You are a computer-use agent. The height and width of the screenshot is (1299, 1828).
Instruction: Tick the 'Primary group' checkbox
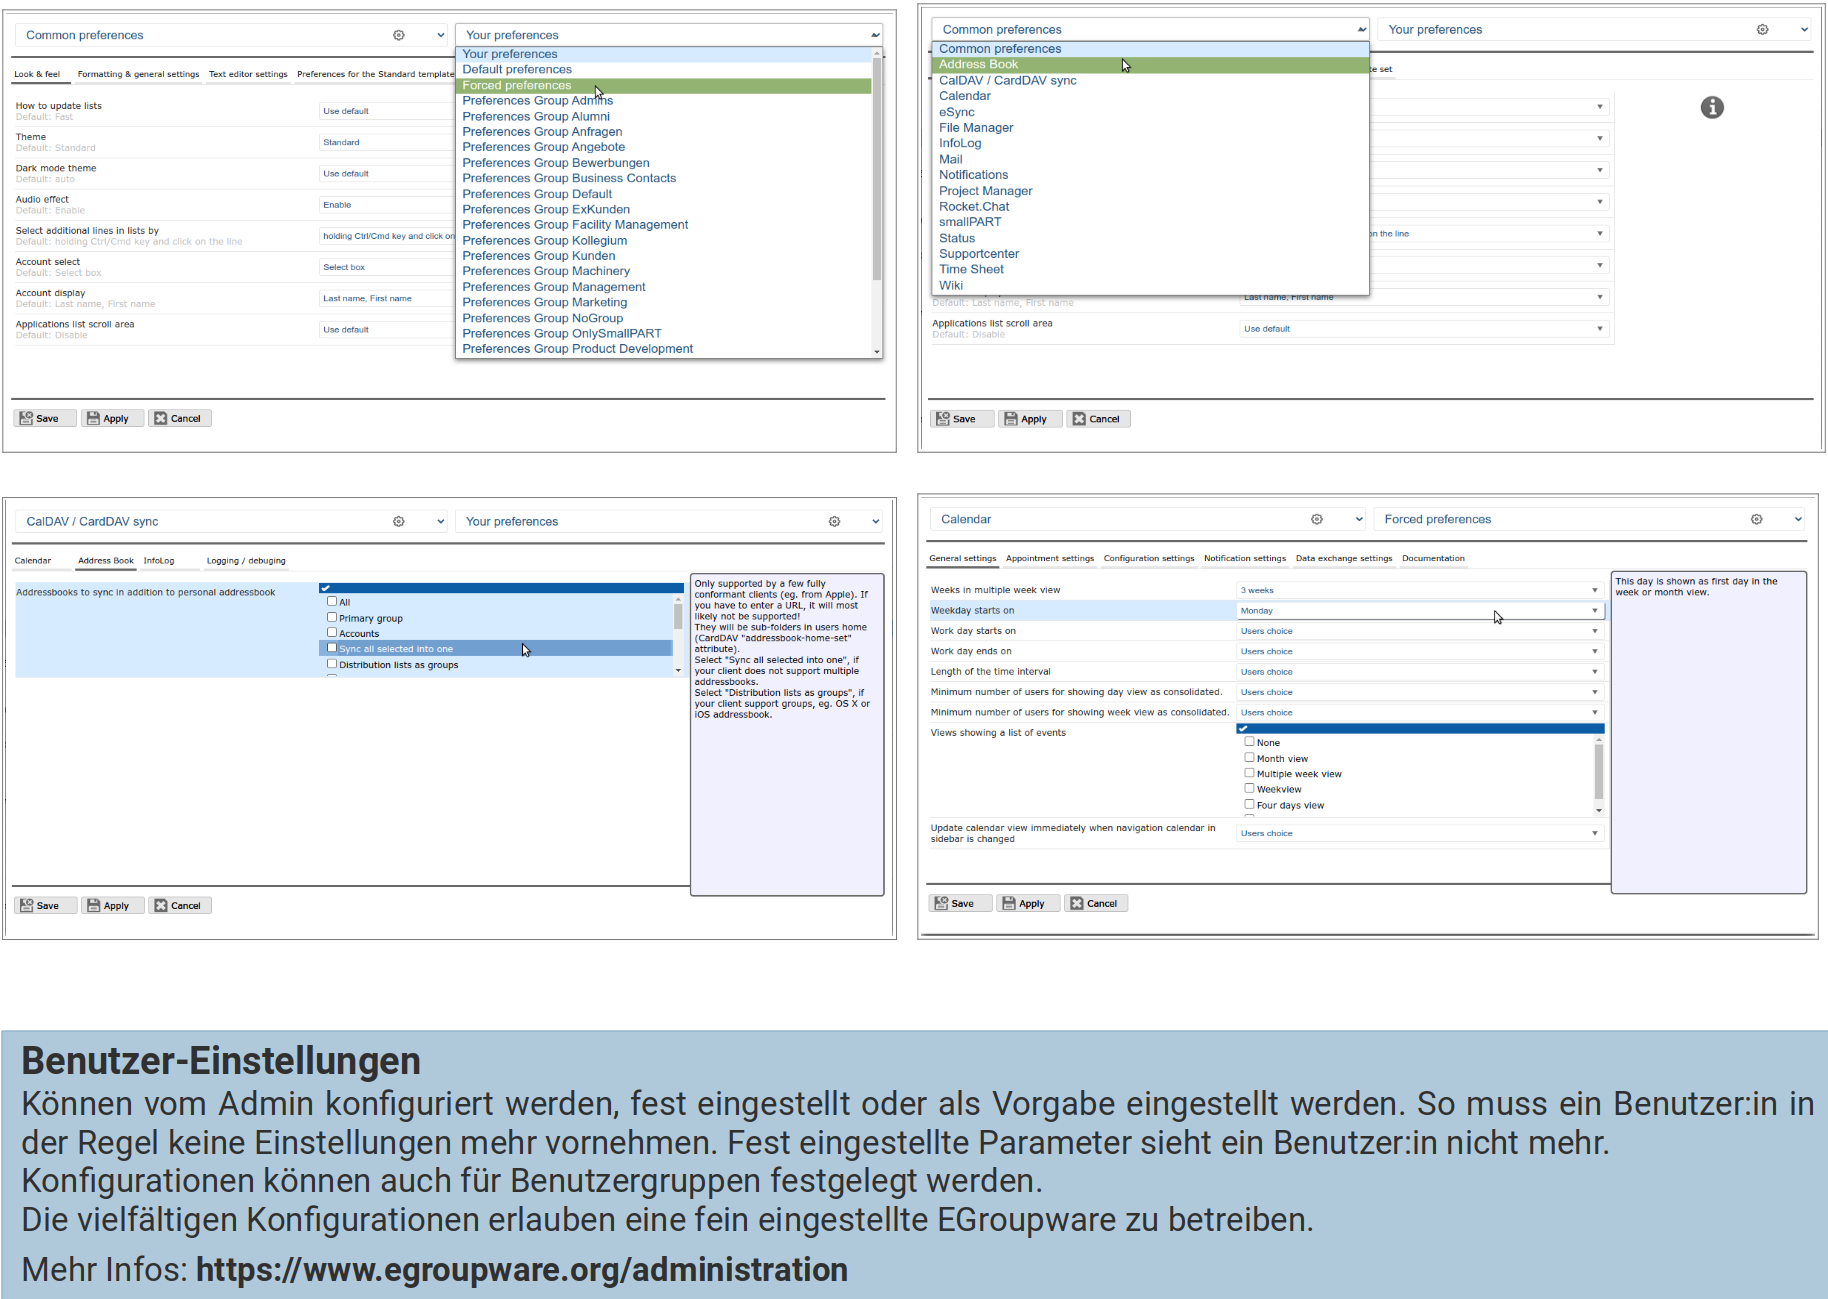point(332,618)
